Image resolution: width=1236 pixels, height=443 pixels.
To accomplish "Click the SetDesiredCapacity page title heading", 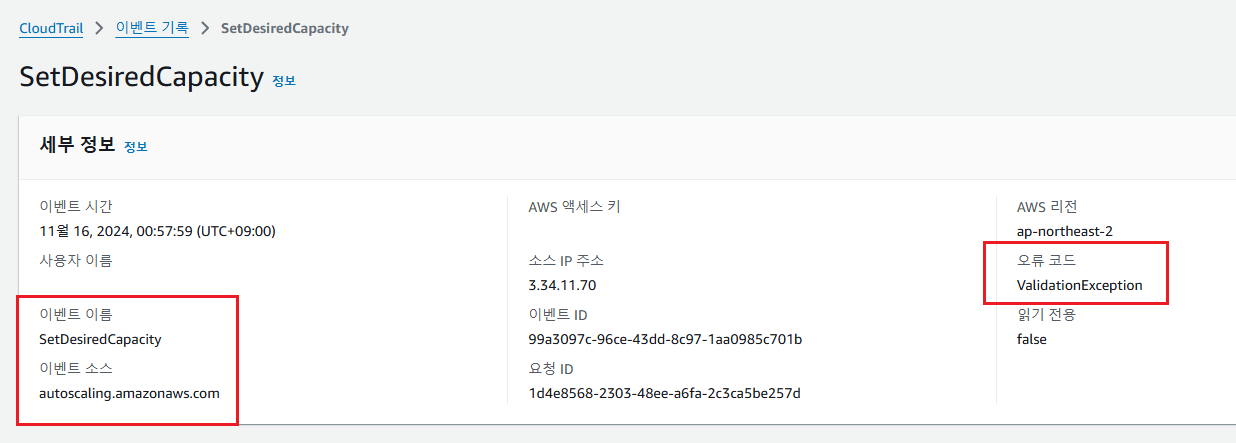I will click(141, 78).
